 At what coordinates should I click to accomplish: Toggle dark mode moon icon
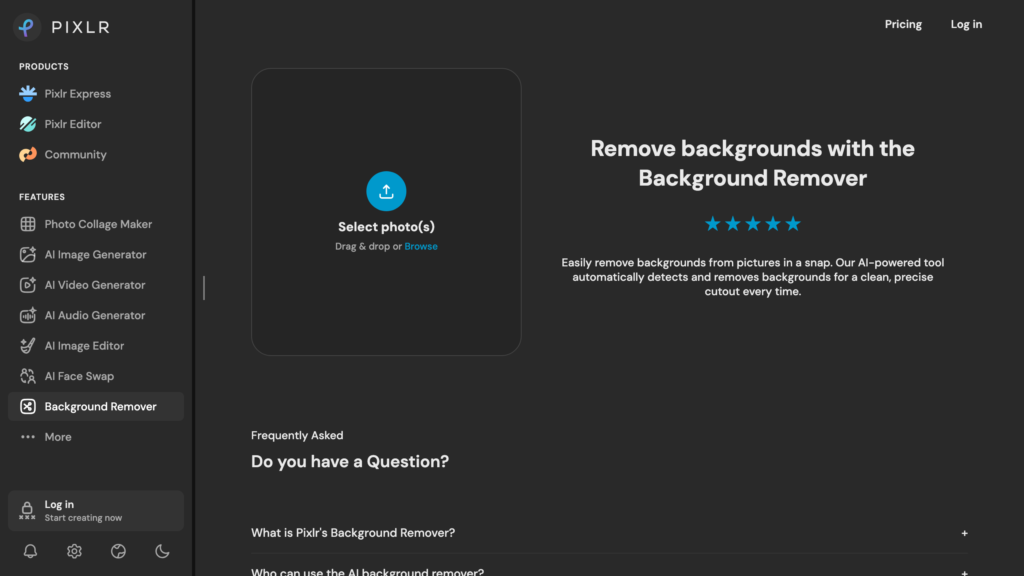pos(162,551)
